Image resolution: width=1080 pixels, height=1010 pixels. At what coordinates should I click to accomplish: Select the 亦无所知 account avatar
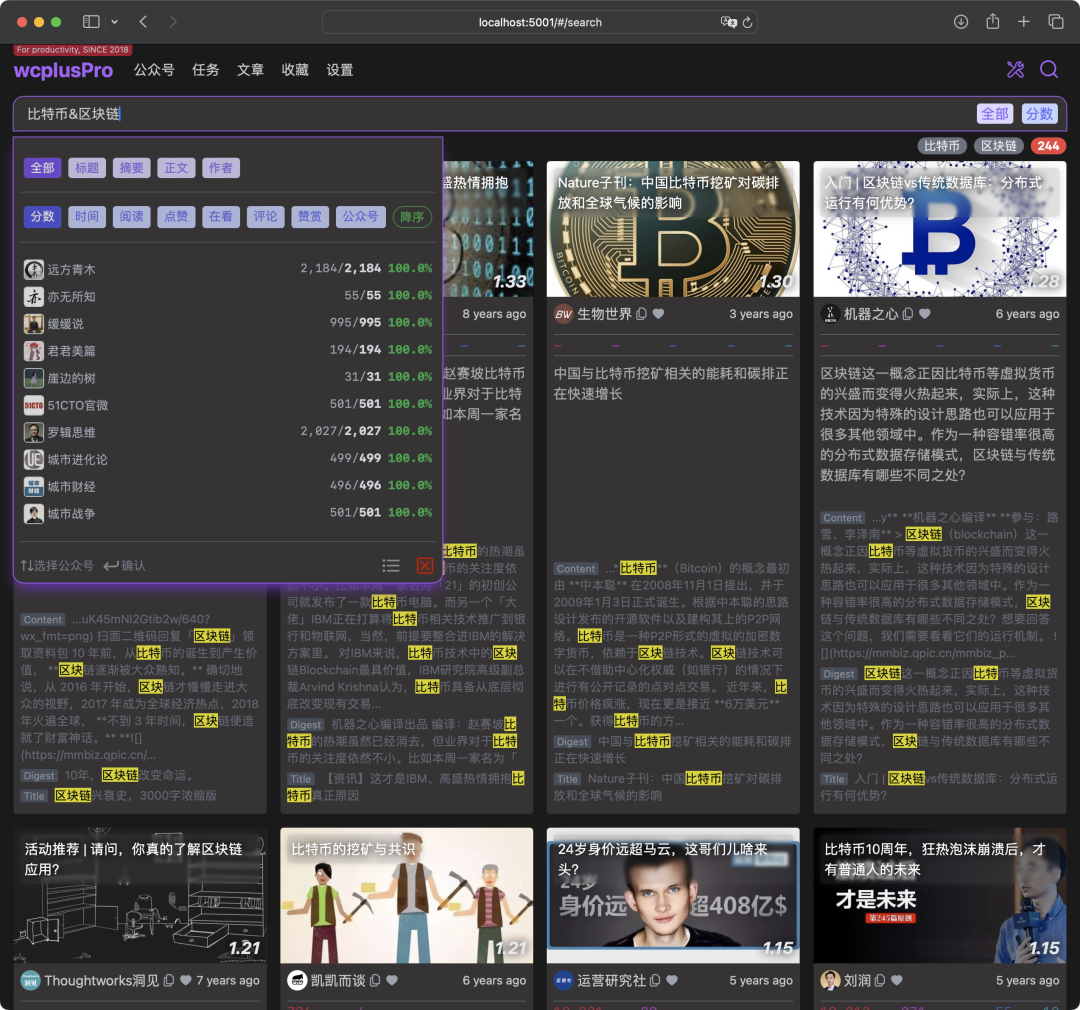(x=34, y=296)
